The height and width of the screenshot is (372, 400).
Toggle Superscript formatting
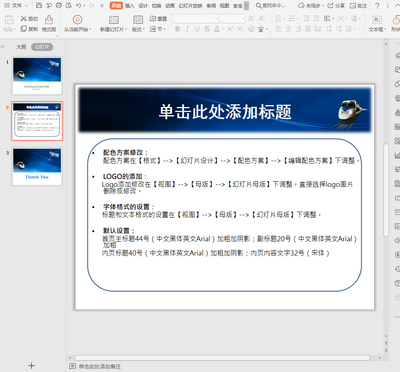point(230,29)
